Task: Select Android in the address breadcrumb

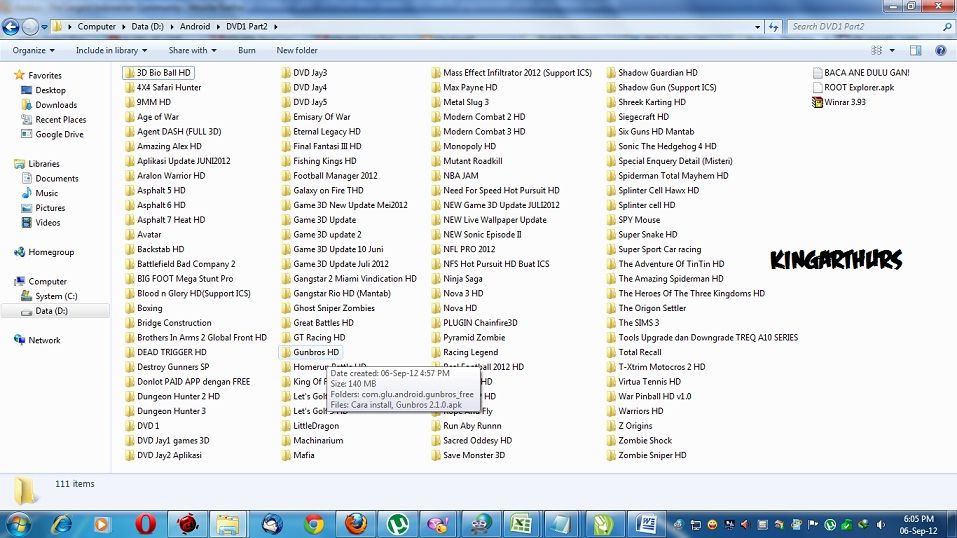Action: click(195, 27)
